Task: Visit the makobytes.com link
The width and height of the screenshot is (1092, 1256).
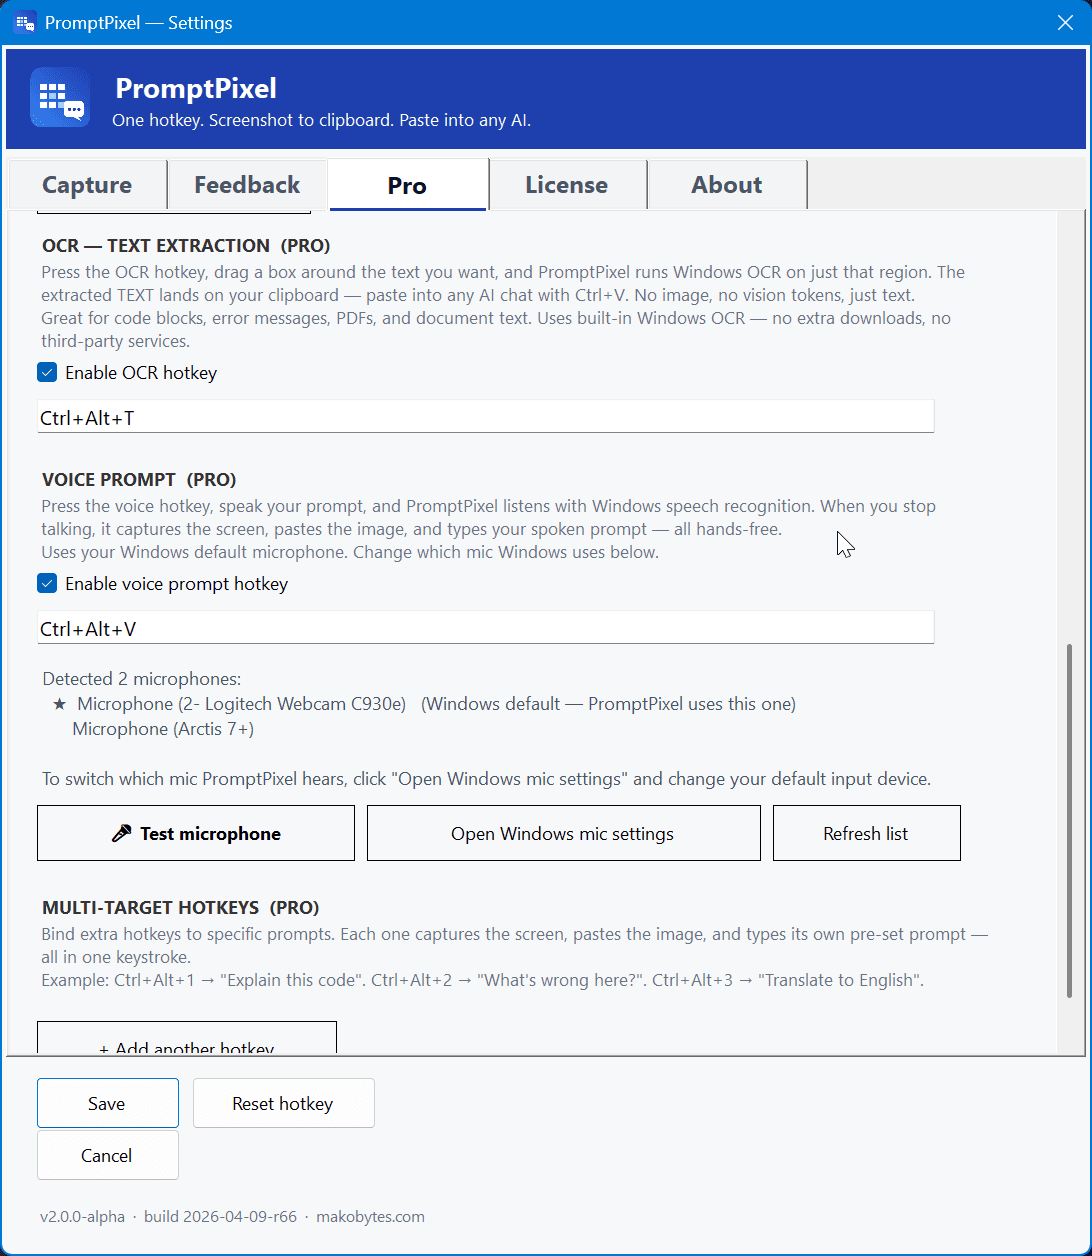Action: (x=370, y=1216)
